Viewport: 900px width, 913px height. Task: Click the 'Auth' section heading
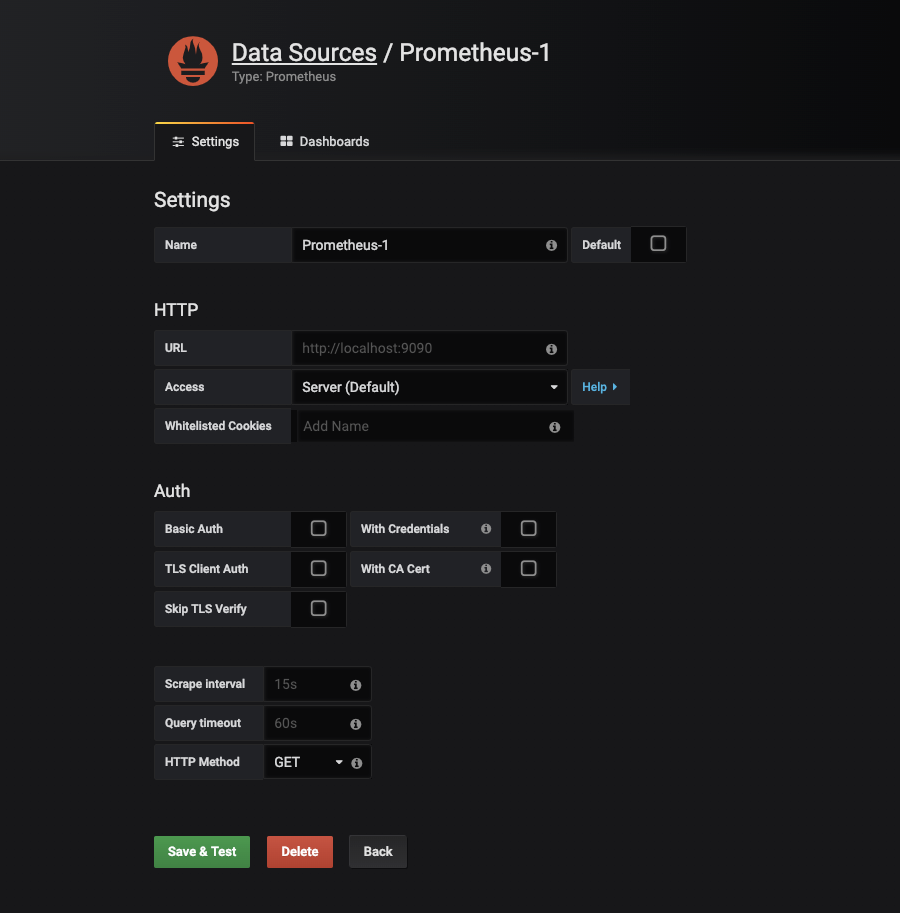(x=172, y=491)
